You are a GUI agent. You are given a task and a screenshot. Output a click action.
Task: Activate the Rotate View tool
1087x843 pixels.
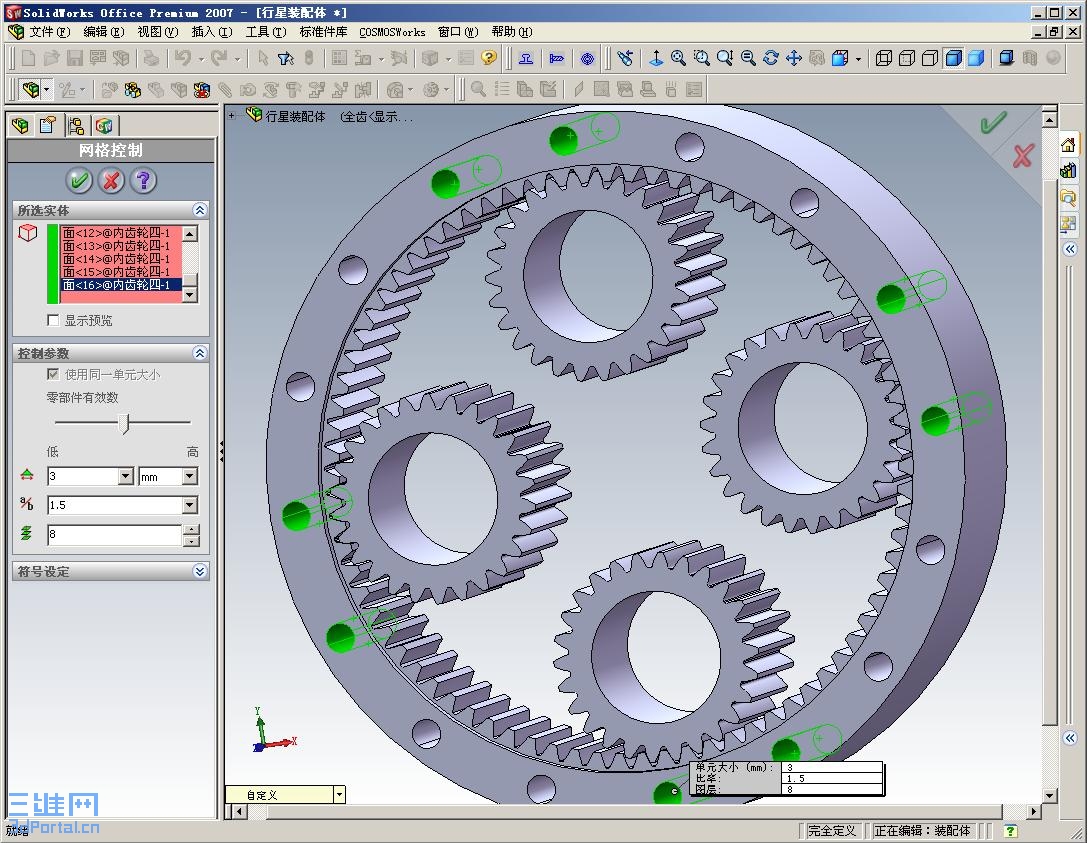tap(771, 58)
